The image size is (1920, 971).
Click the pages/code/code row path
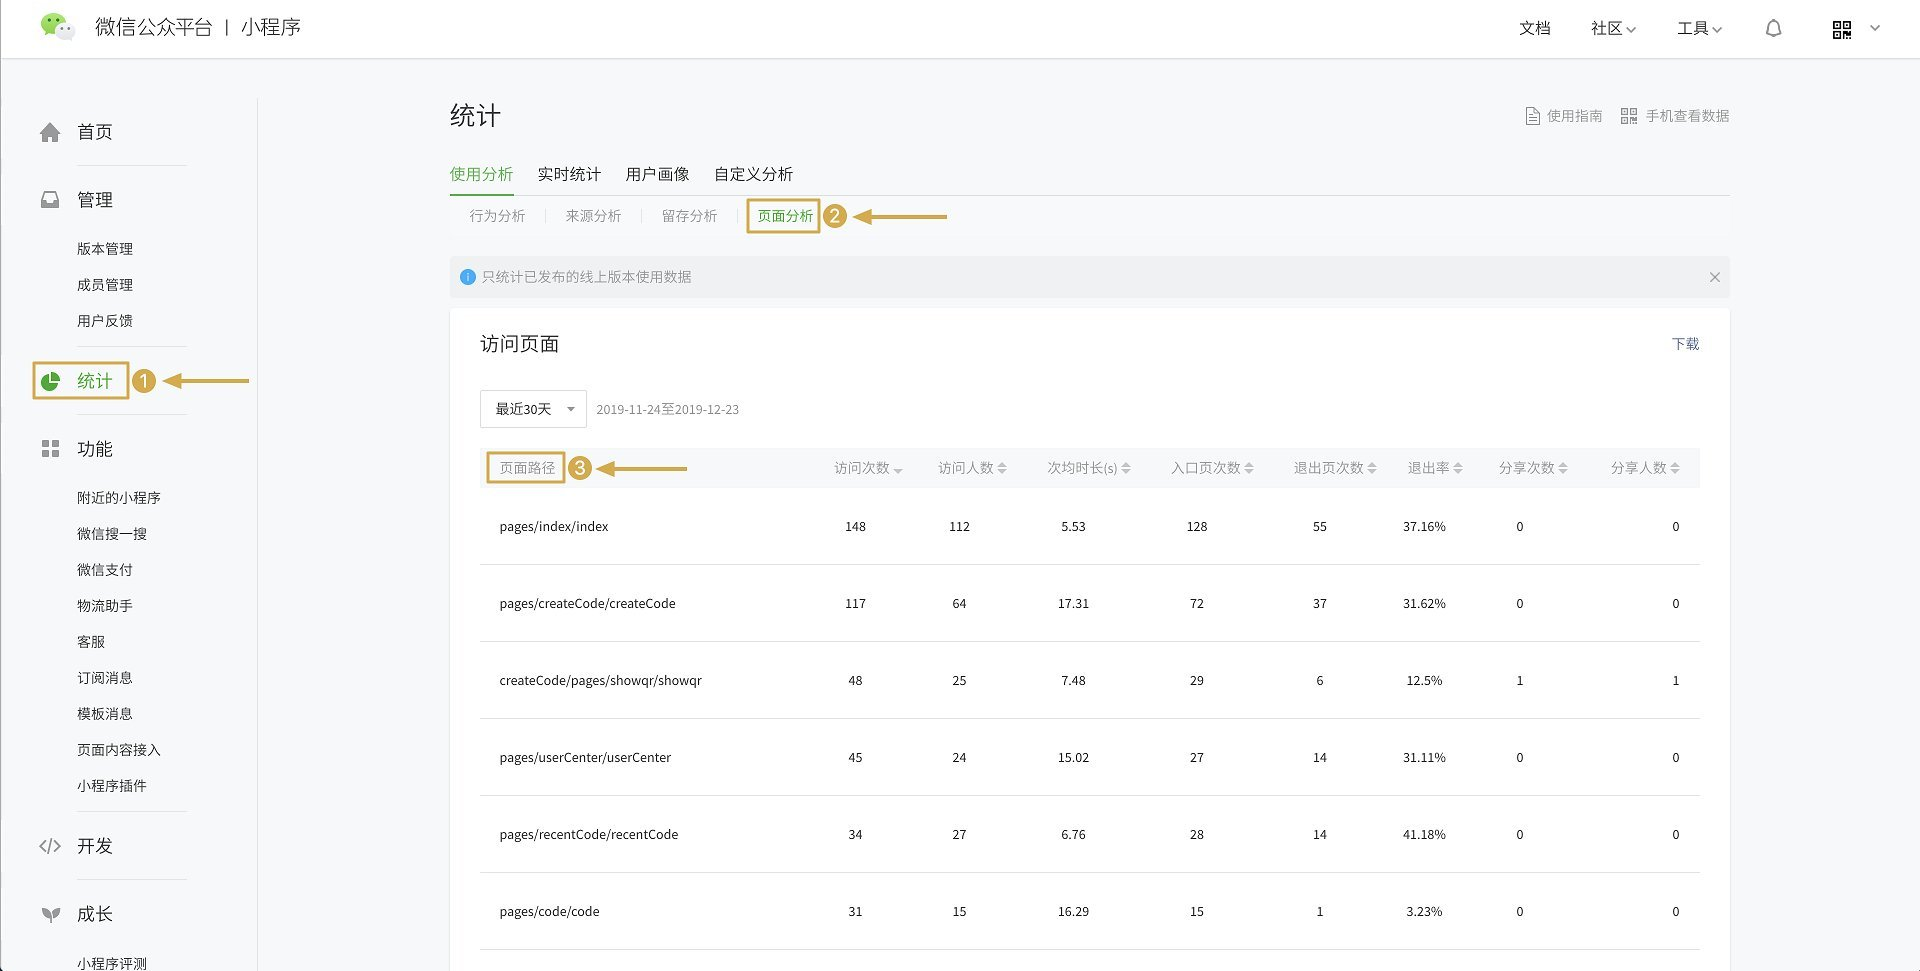[x=549, y=912]
